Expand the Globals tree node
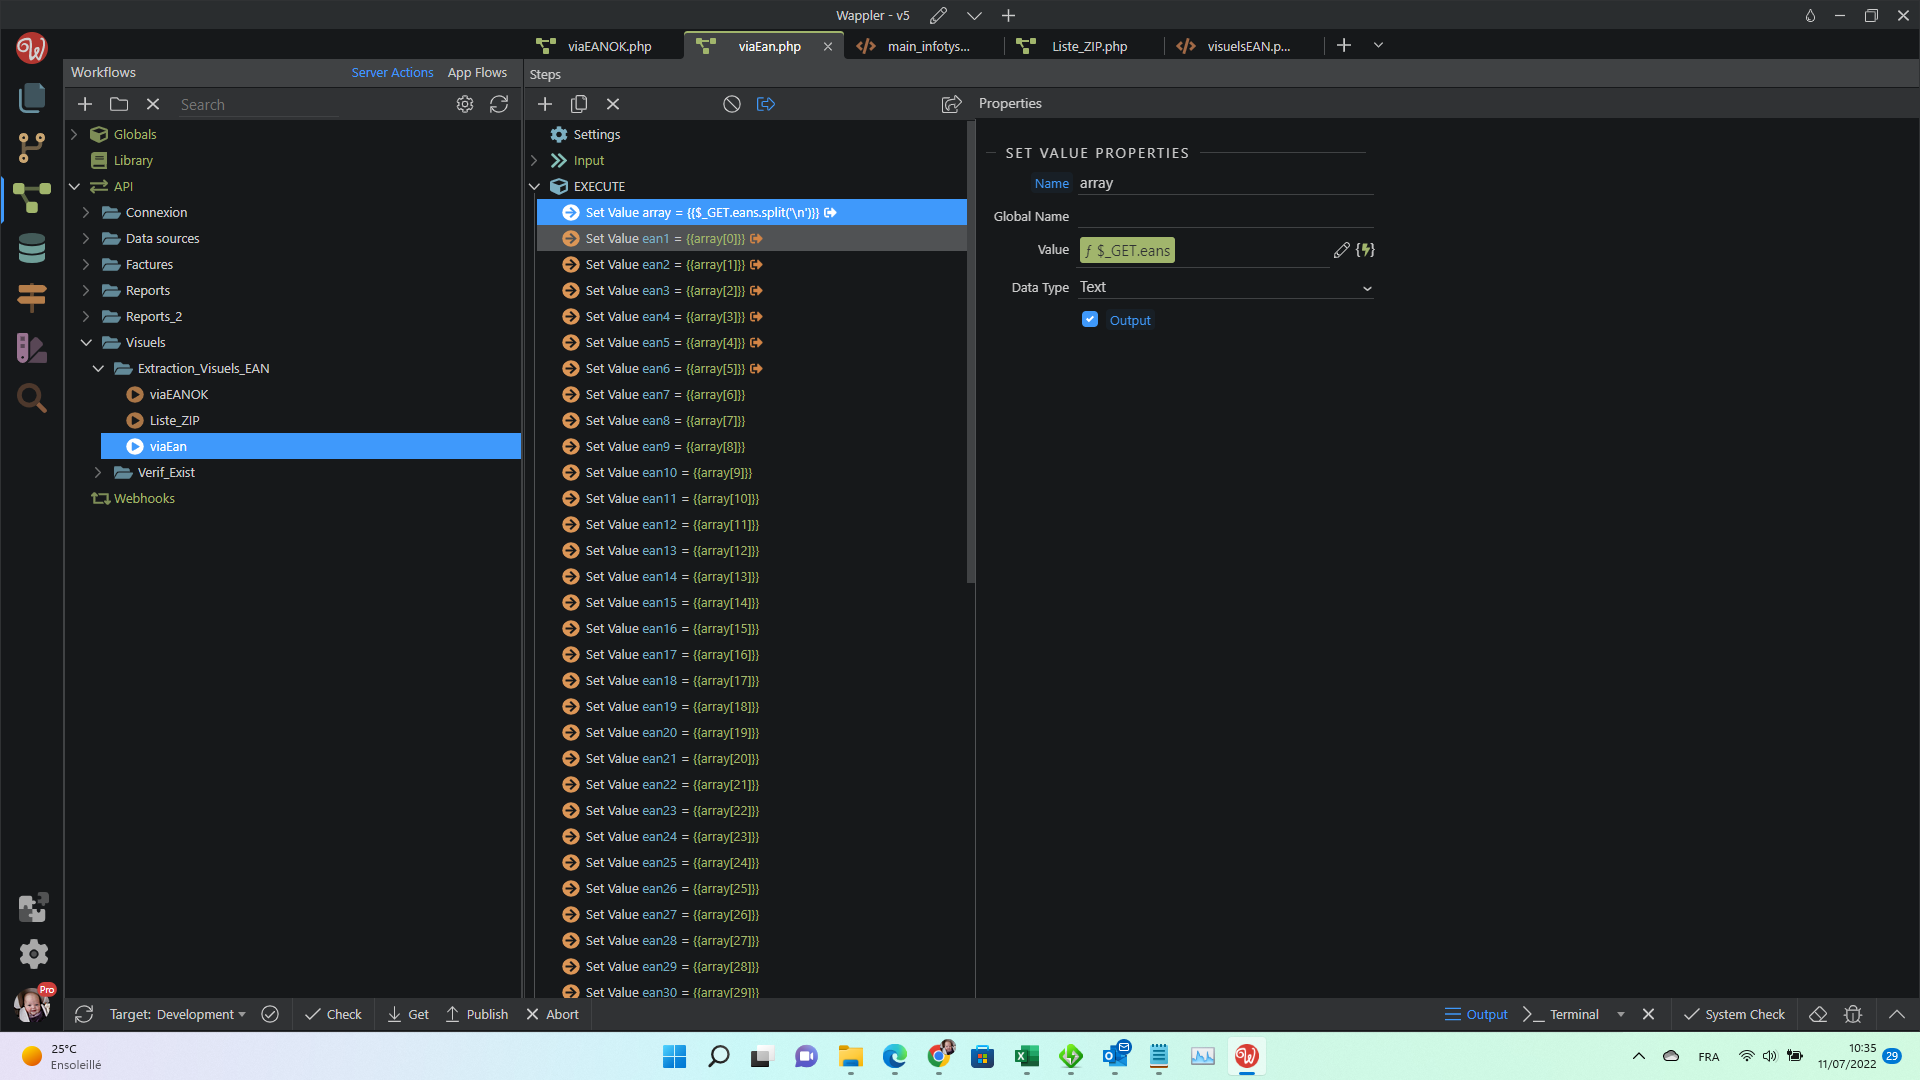Viewport: 1920px width, 1080px height. 74,134
